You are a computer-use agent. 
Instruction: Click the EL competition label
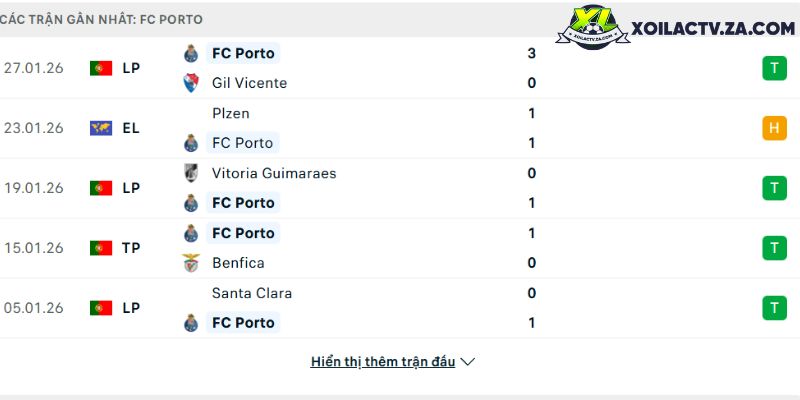tap(131, 128)
